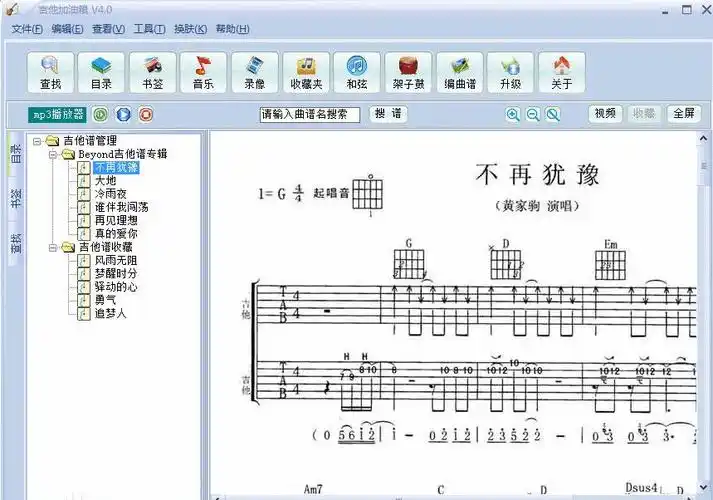This screenshot has height=500, width=713.
Task: Select the 勇气 score in the tree
Action: click(x=105, y=300)
